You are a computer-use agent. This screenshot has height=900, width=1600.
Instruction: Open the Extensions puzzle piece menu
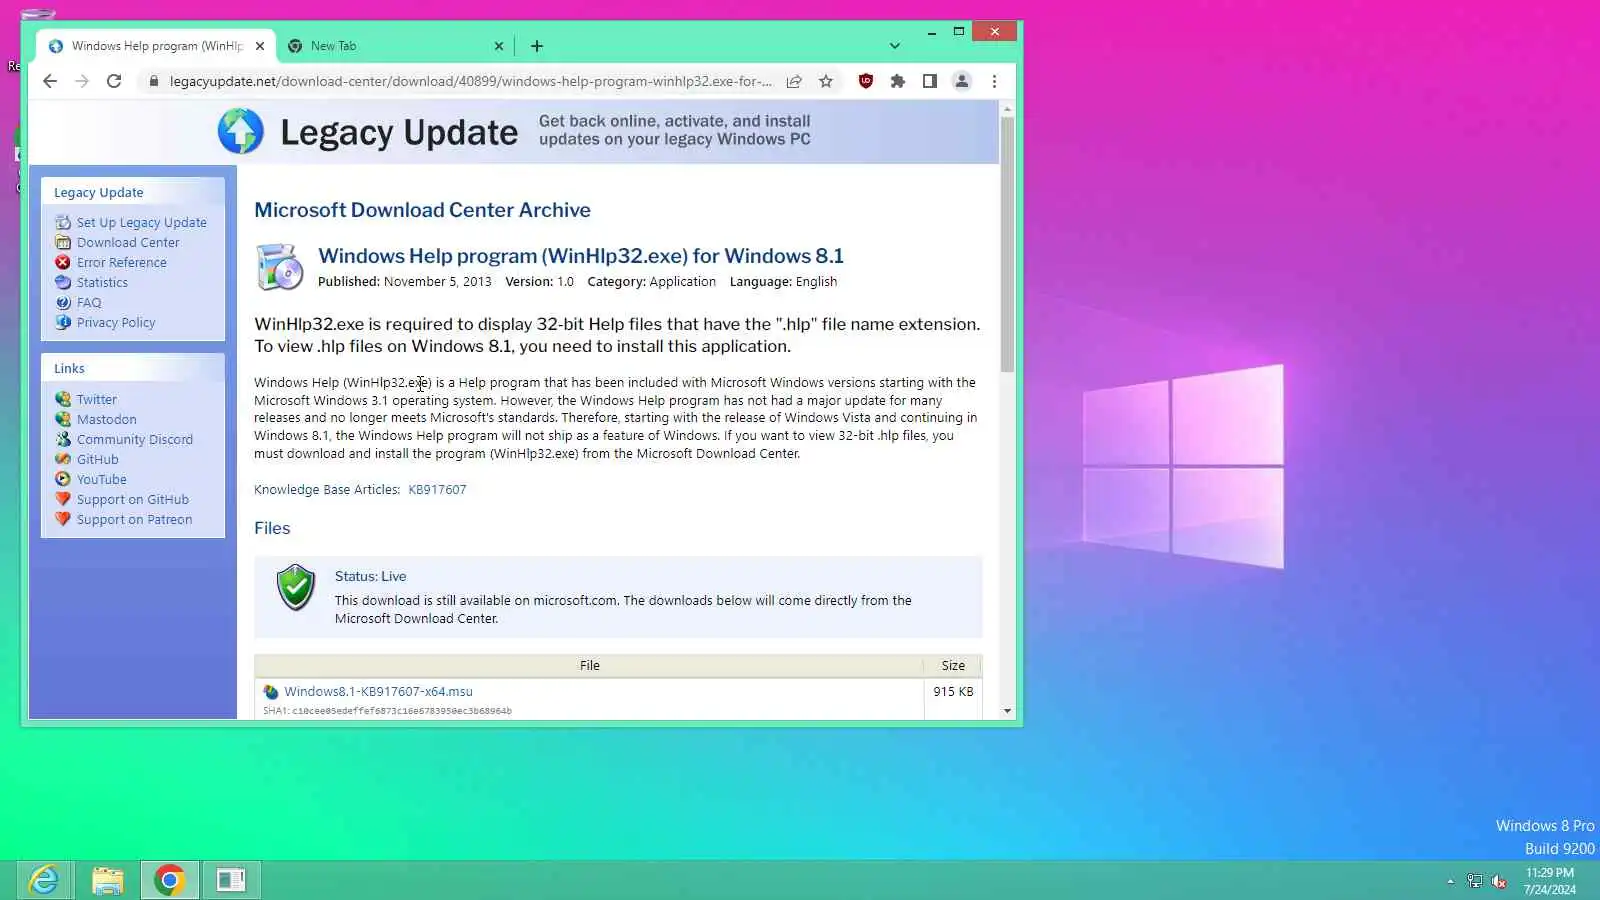coord(898,81)
